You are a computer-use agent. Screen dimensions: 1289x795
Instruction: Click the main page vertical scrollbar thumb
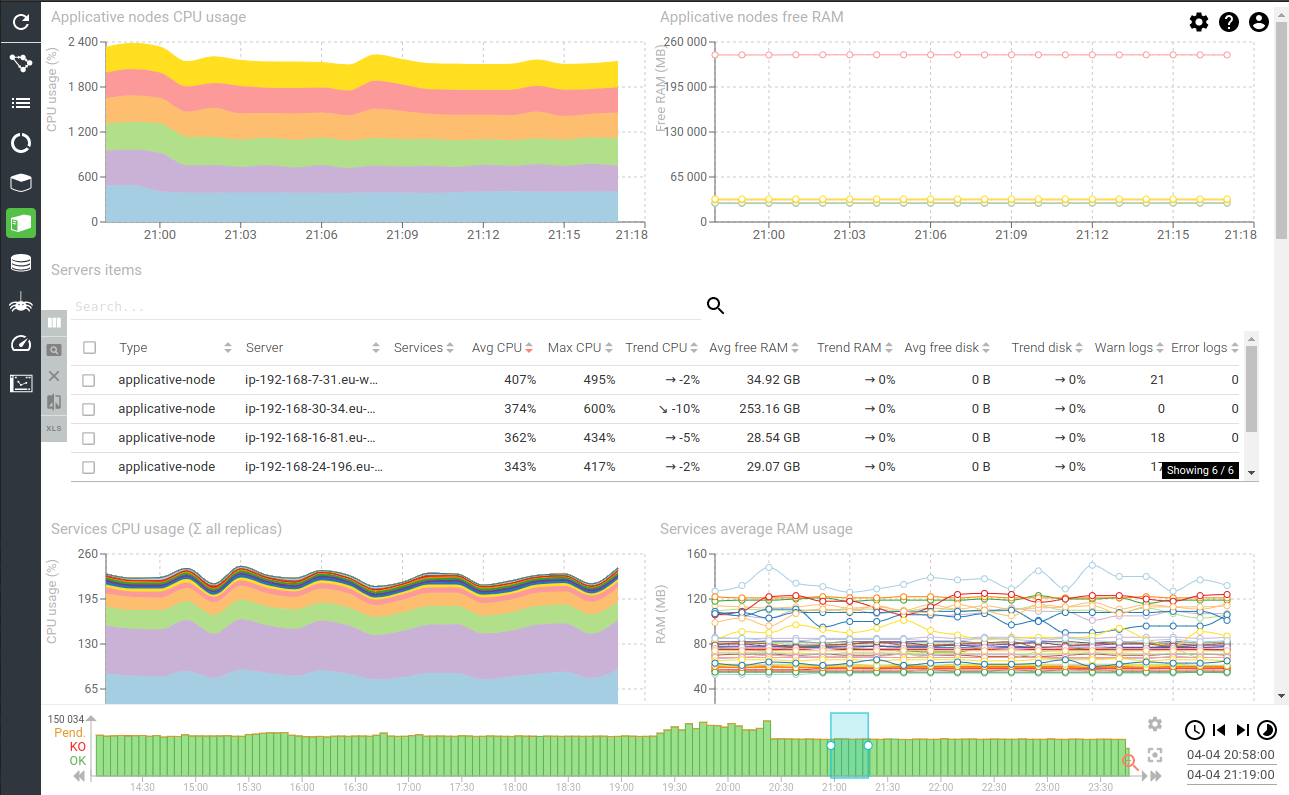(x=1281, y=130)
